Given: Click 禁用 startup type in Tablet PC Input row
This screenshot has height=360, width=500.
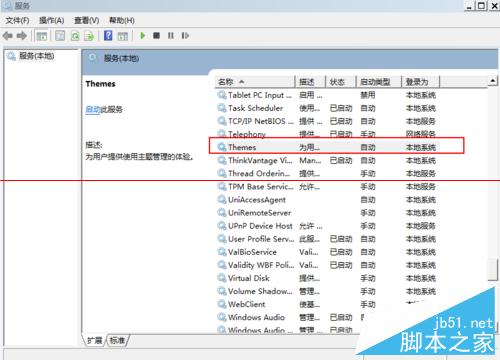Looking at the screenshot, I should click(368, 95).
